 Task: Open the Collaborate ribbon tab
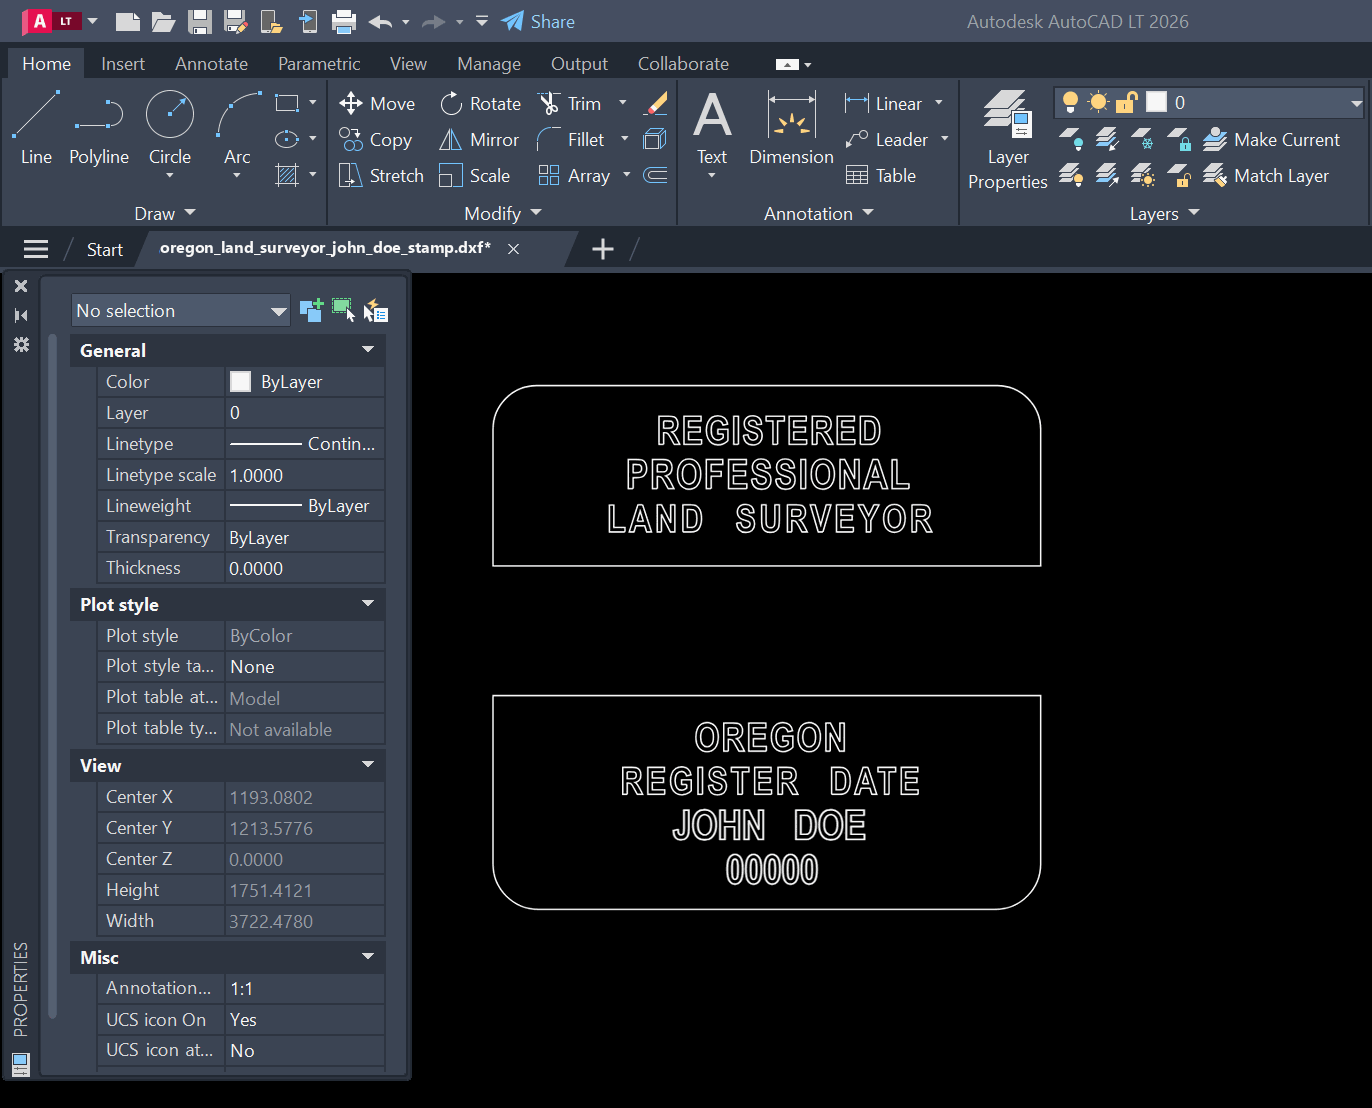tap(683, 64)
